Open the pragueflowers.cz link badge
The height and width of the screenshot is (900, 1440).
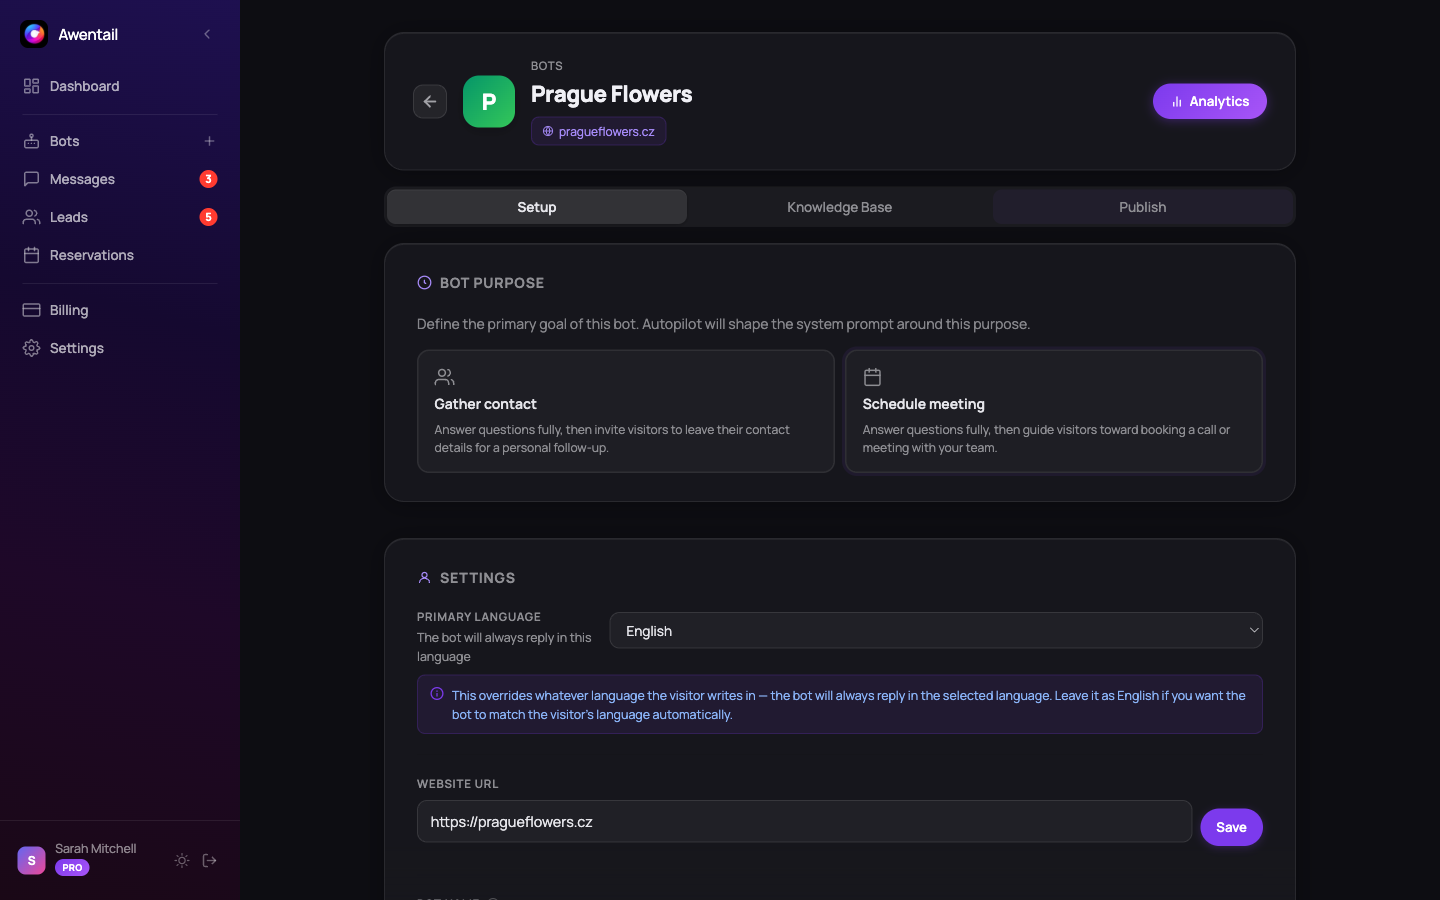point(598,131)
